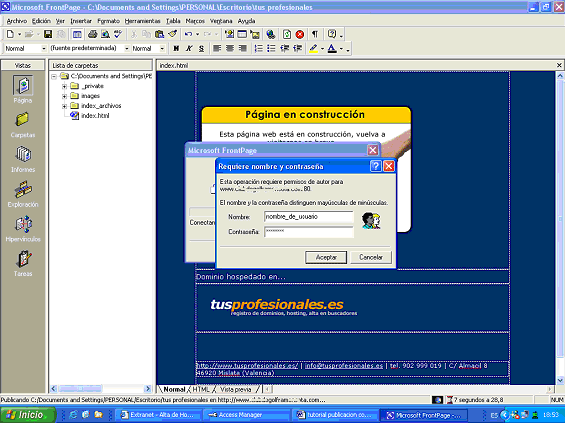Viewport: 566px width, 425px height.
Task: Open the Herramientas menu
Action: tap(142, 21)
